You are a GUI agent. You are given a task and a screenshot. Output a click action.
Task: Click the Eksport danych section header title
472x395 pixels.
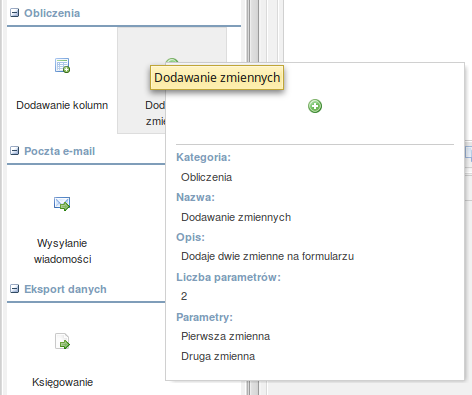tap(65, 289)
